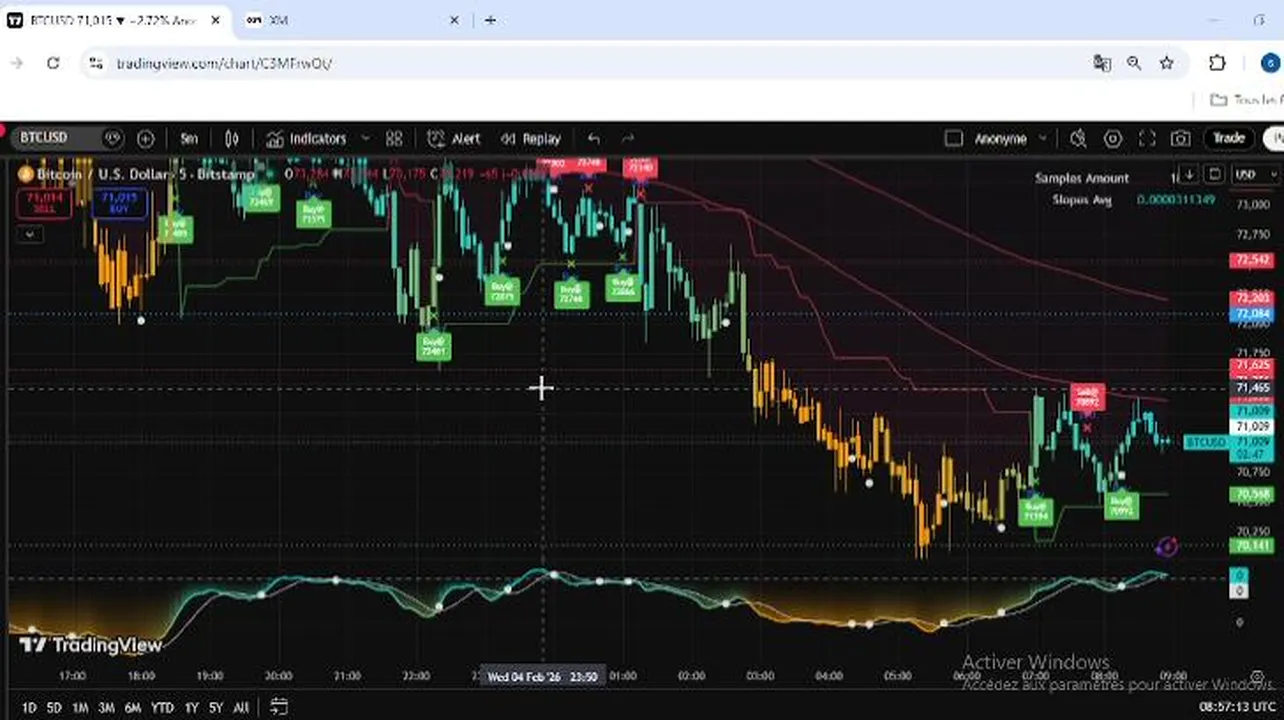Open the 5m interval selector
The image size is (1284, 720).
click(189, 139)
